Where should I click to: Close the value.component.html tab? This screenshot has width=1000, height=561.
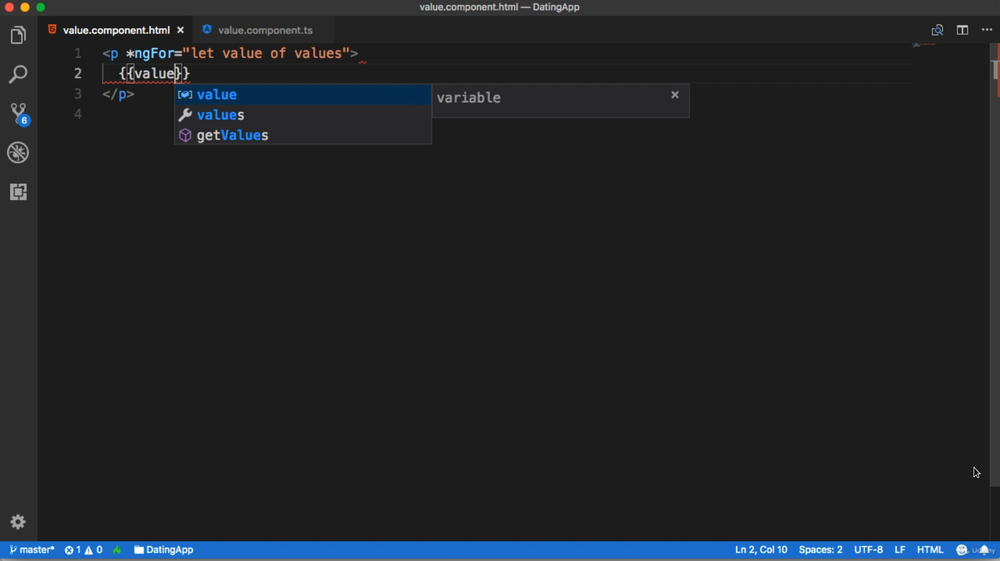coord(180,30)
